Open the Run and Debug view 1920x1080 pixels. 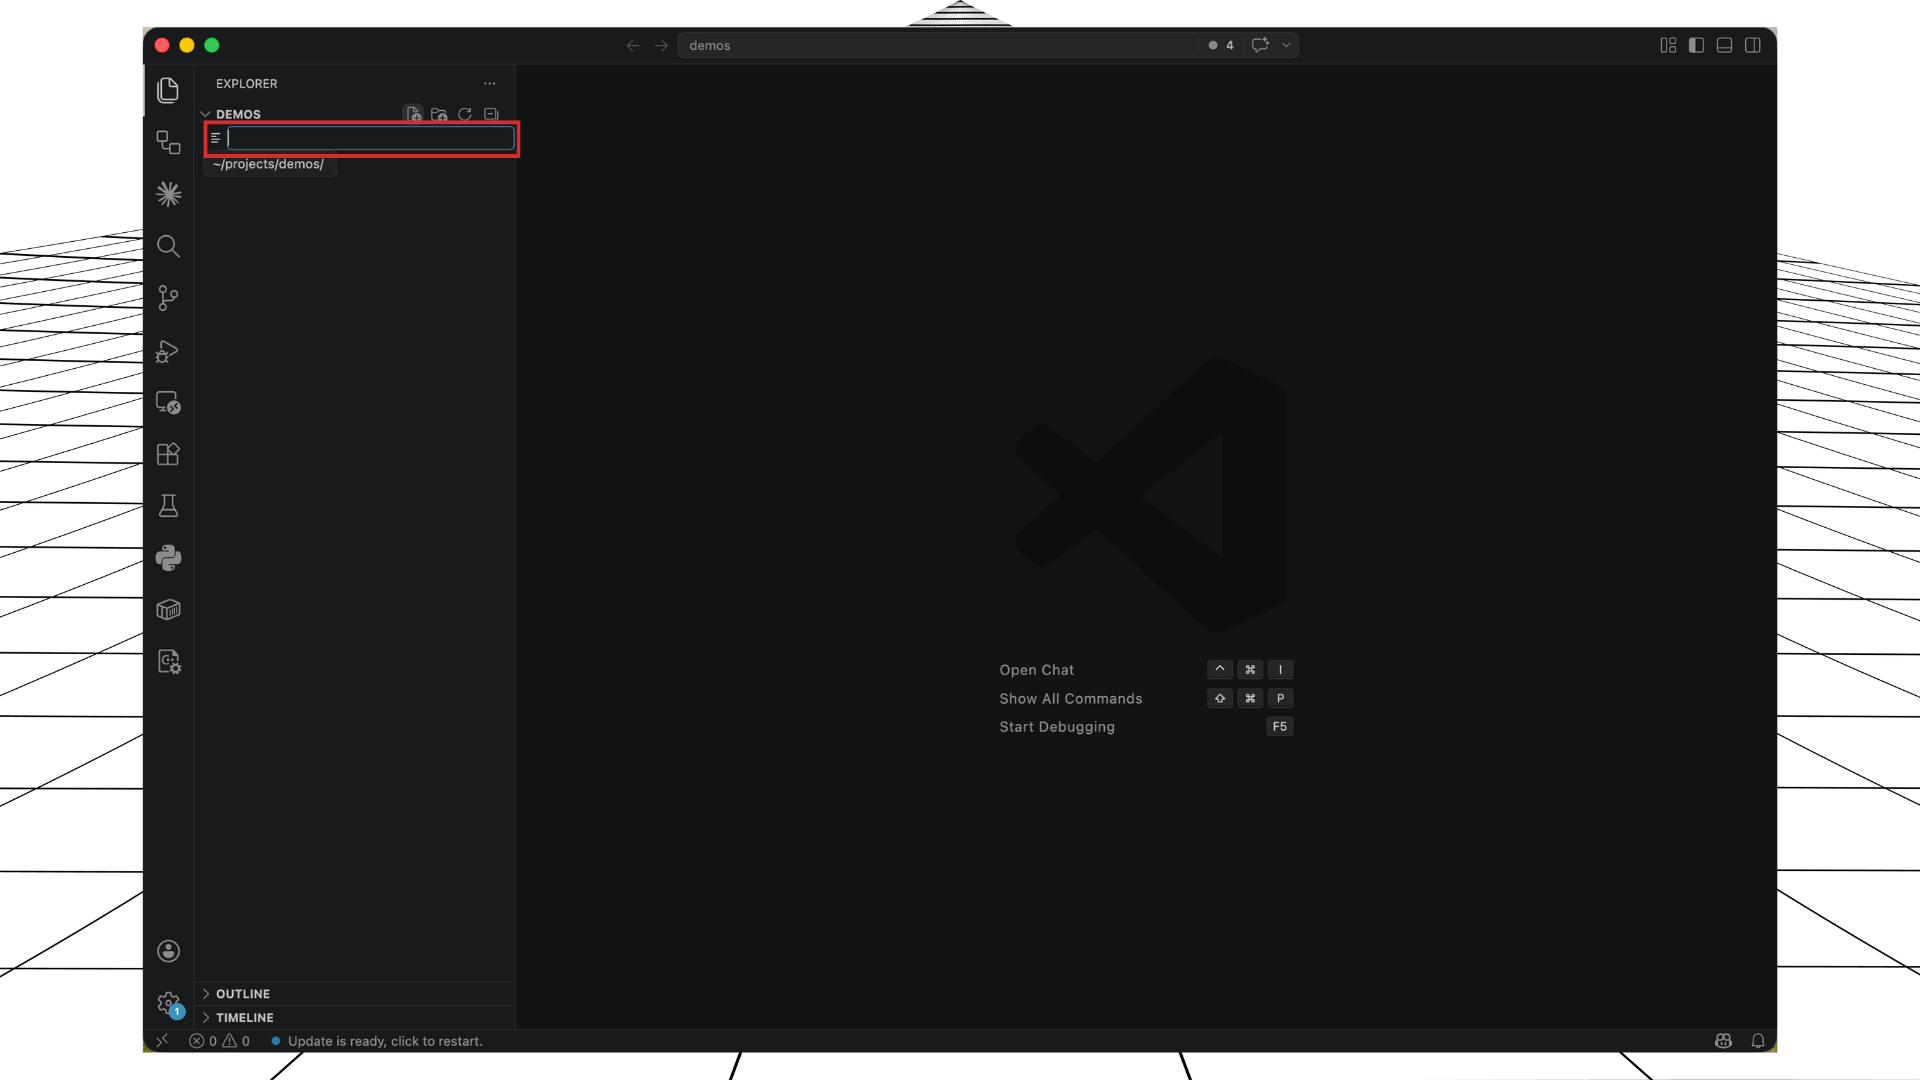click(x=168, y=352)
